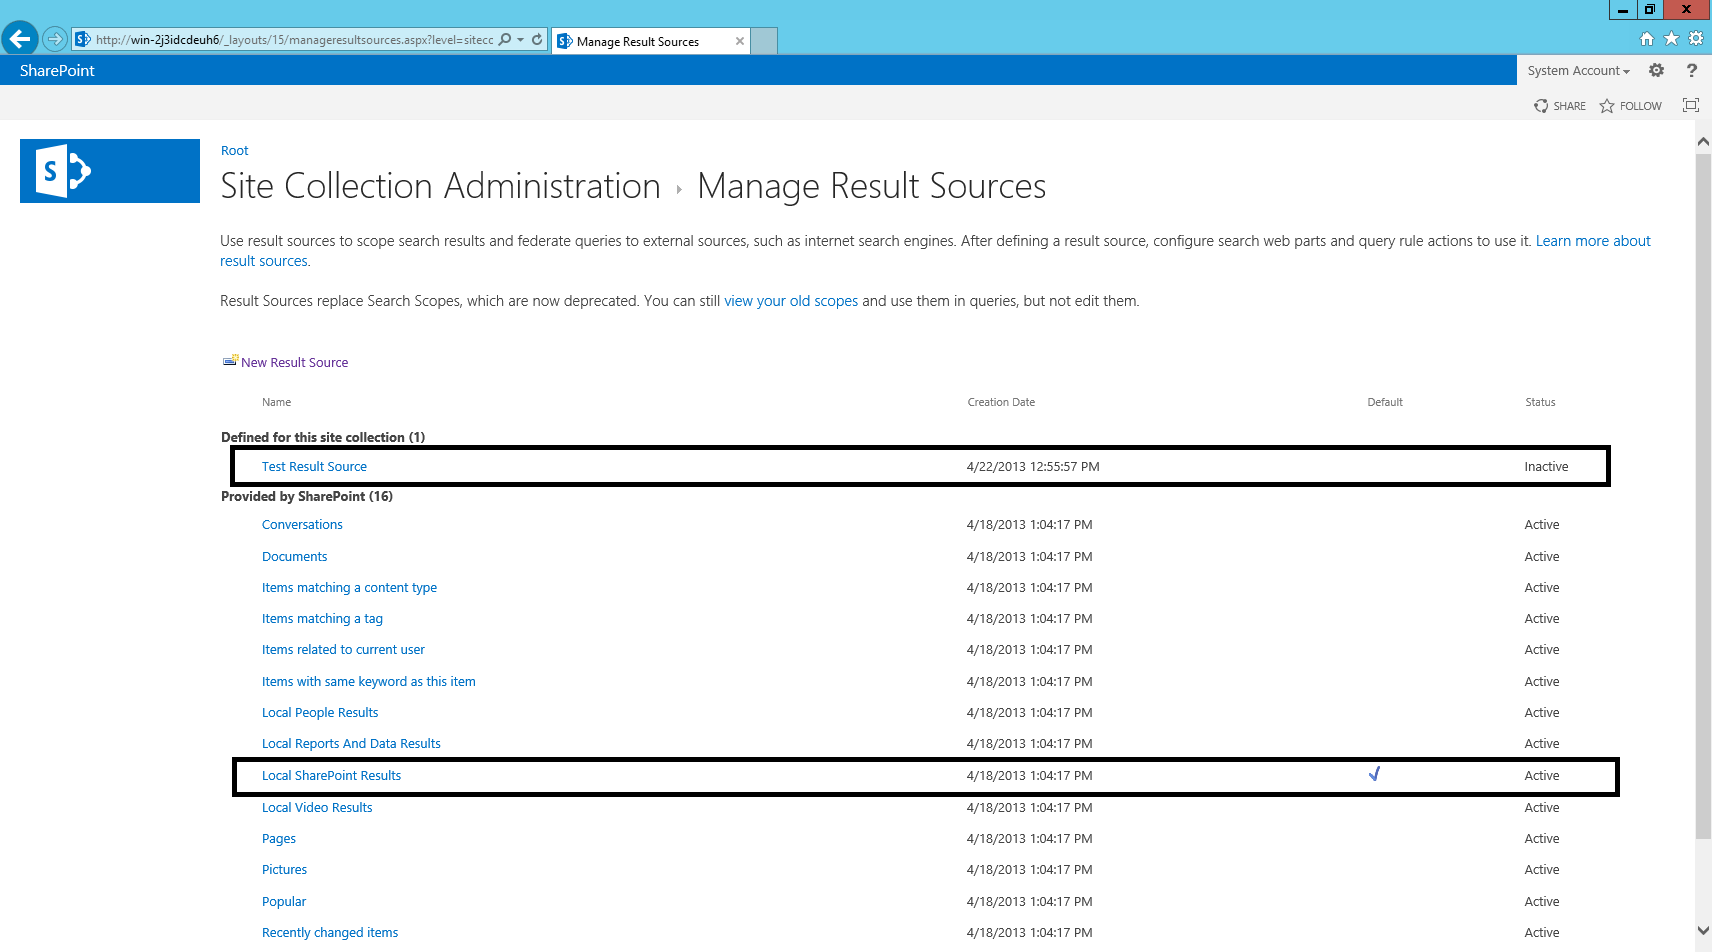The width and height of the screenshot is (1712, 952).
Task: Open browser Tools gear icon
Action: tap(1696, 39)
